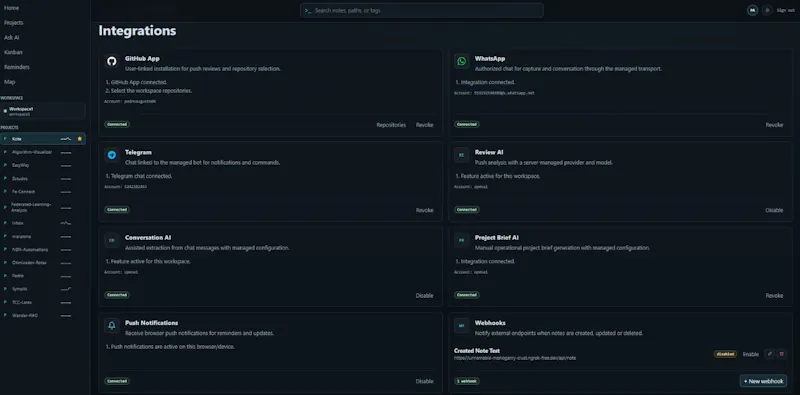Open the Map page

tap(10, 82)
